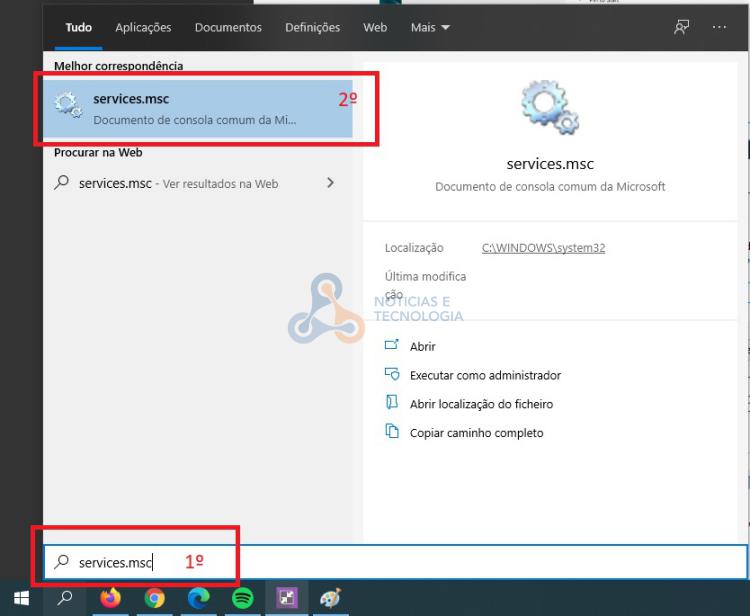Click Abrir action
The width and height of the screenshot is (750, 616).
[x=422, y=346]
